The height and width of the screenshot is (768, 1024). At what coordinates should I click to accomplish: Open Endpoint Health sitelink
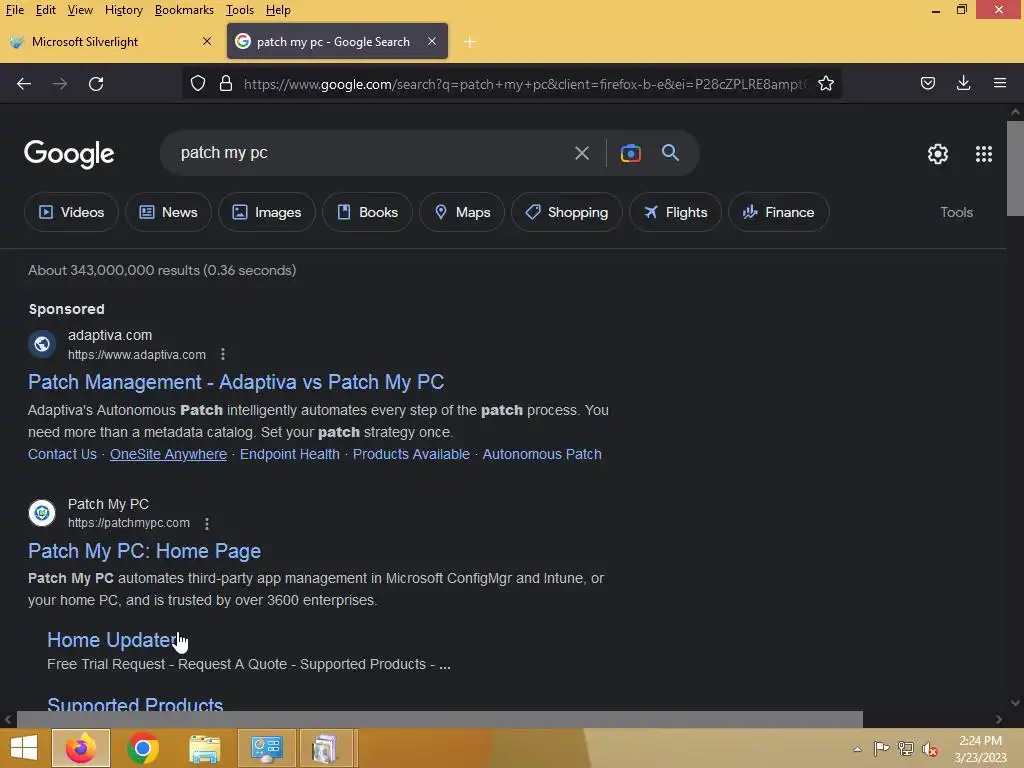pos(289,455)
